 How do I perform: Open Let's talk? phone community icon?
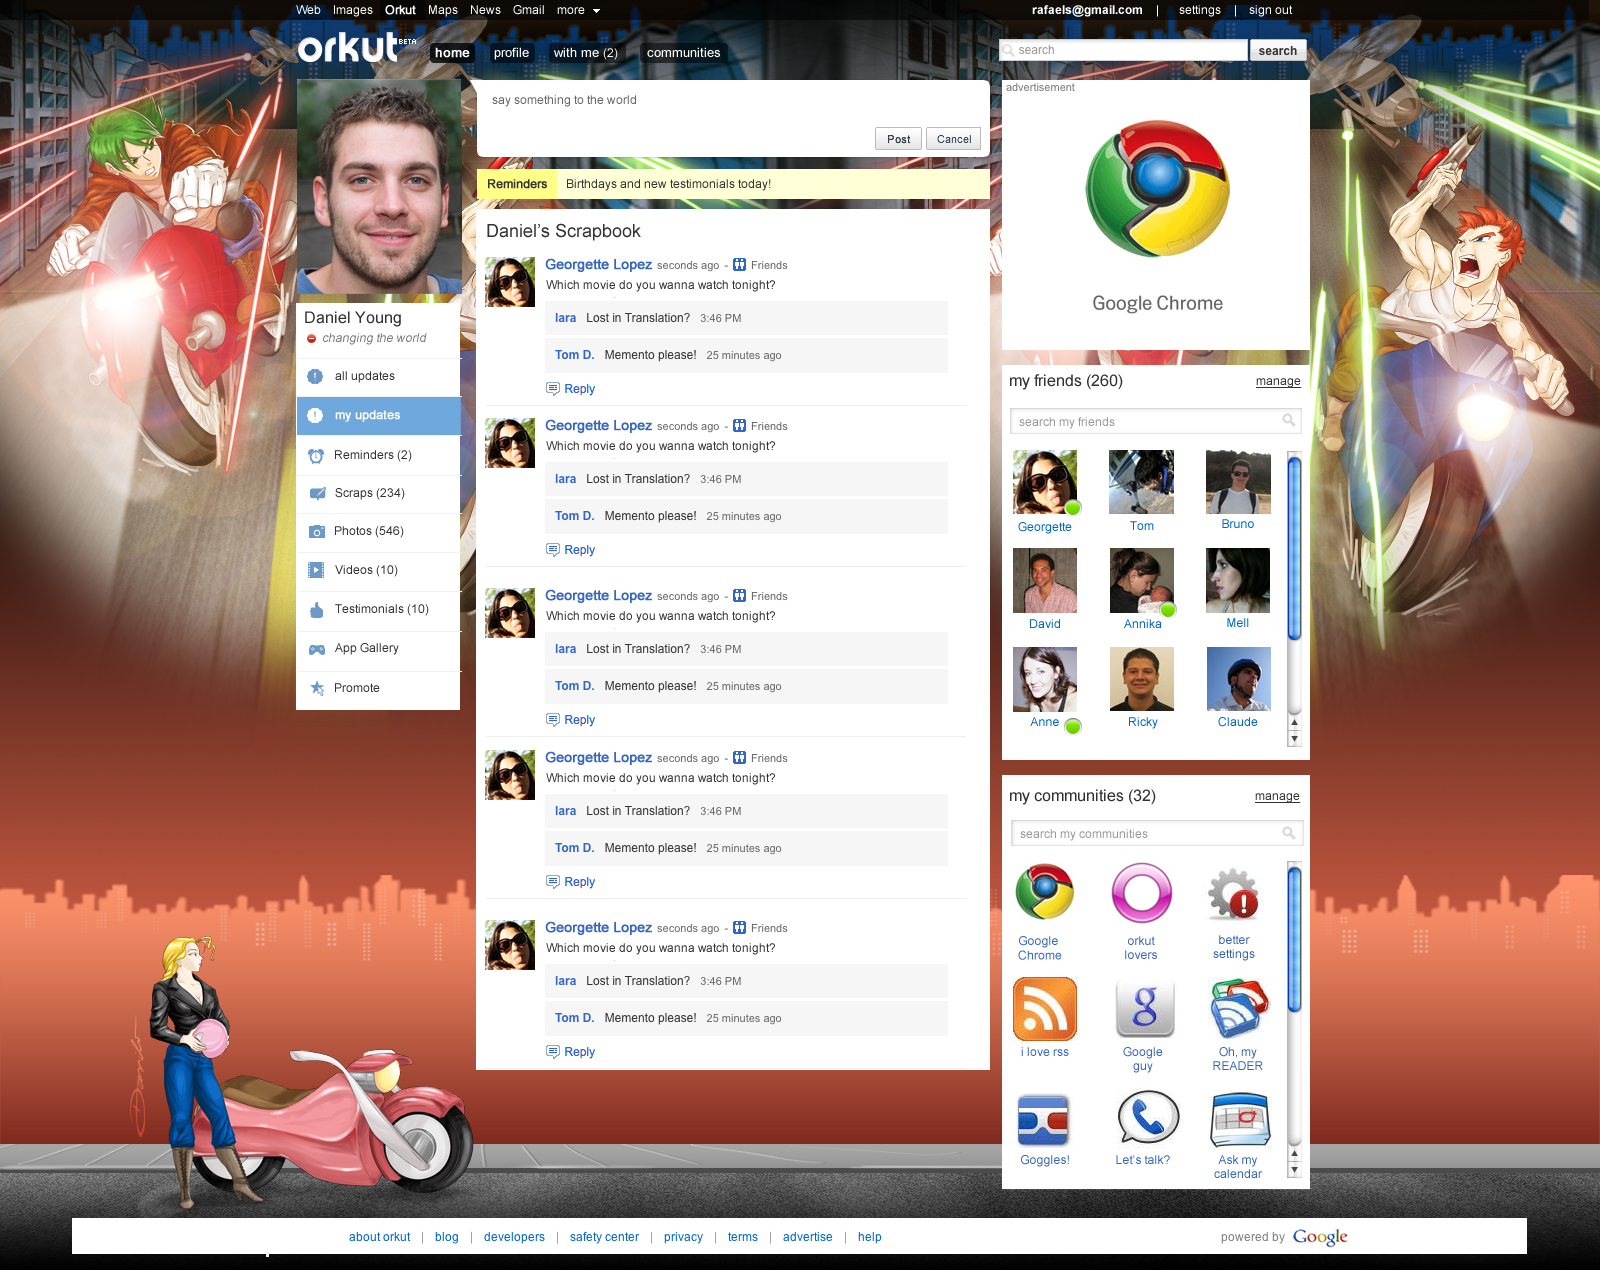[x=1147, y=1117]
